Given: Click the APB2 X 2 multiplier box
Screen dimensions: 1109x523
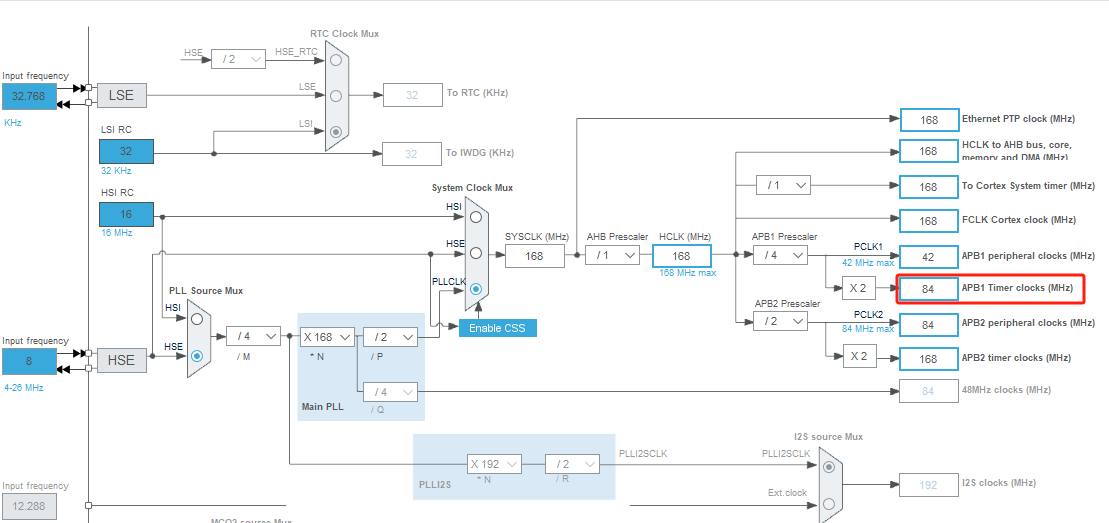Looking at the screenshot, I should click(859, 356).
